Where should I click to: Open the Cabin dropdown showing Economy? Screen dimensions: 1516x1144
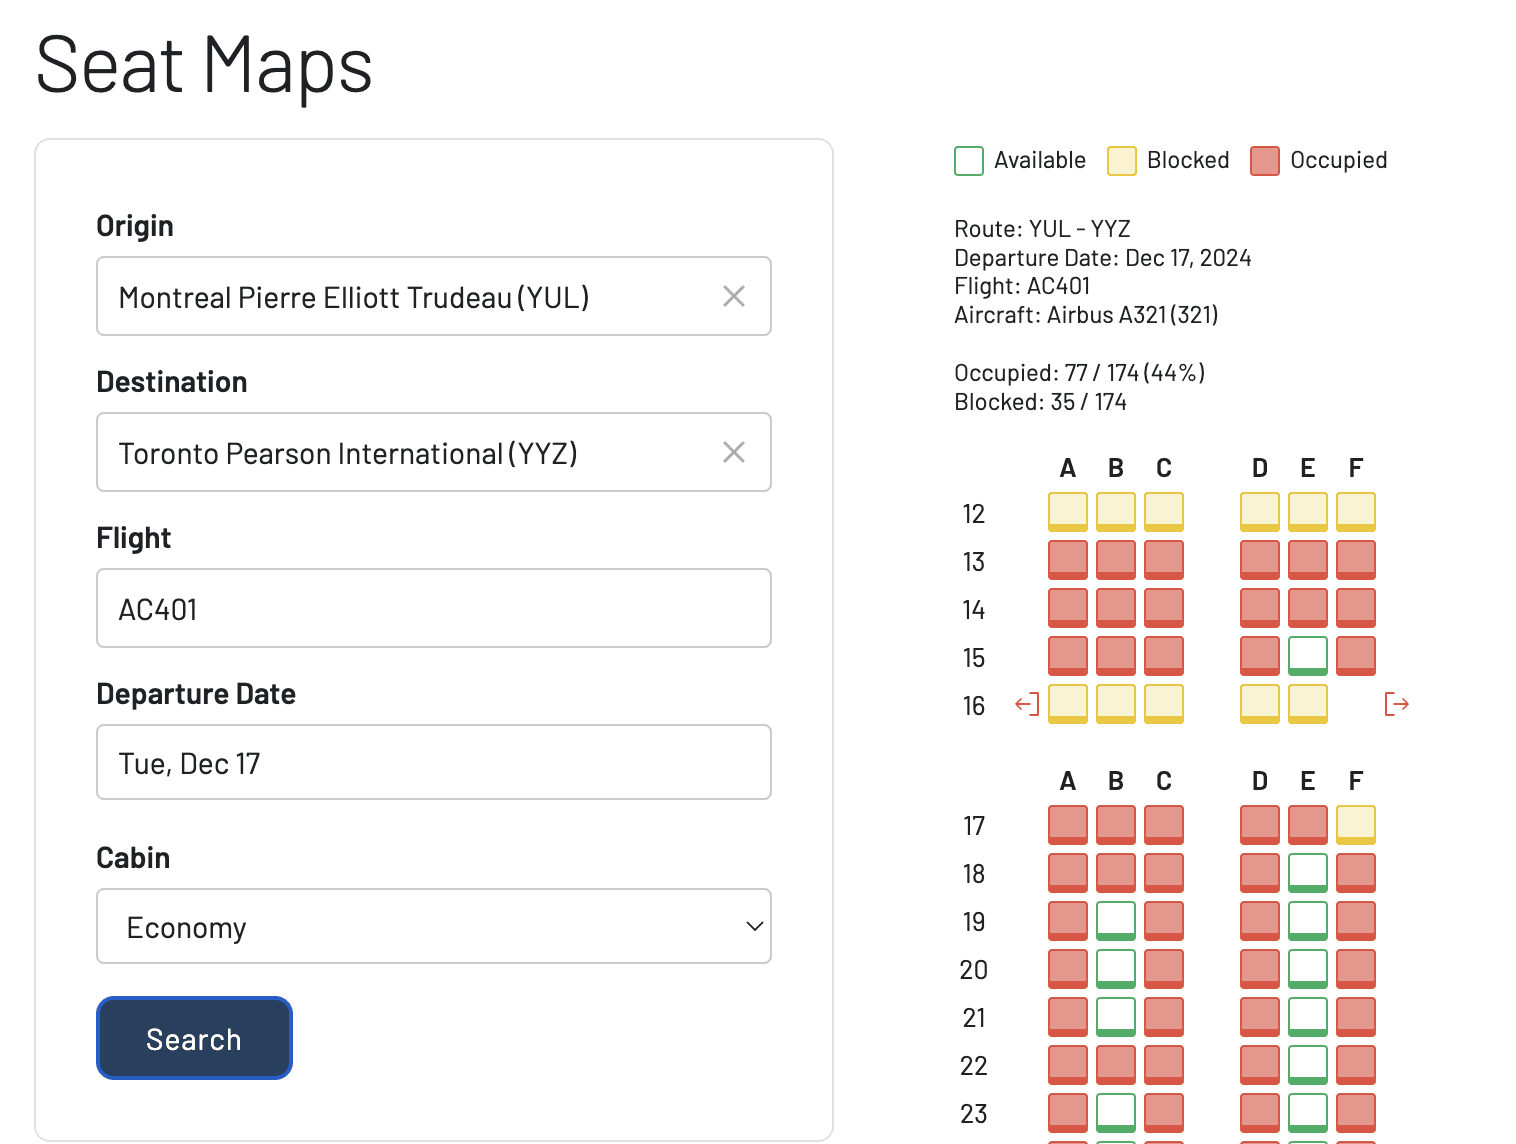click(x=434, y=926)
